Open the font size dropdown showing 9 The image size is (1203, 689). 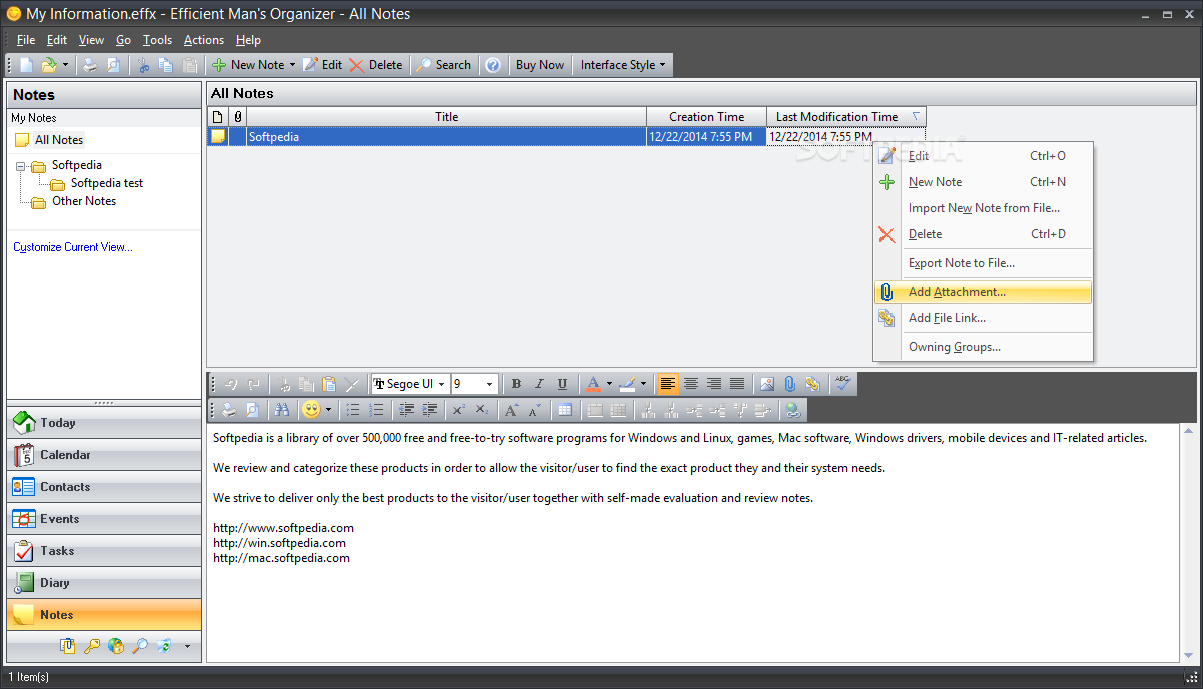[x=490, y=384]
